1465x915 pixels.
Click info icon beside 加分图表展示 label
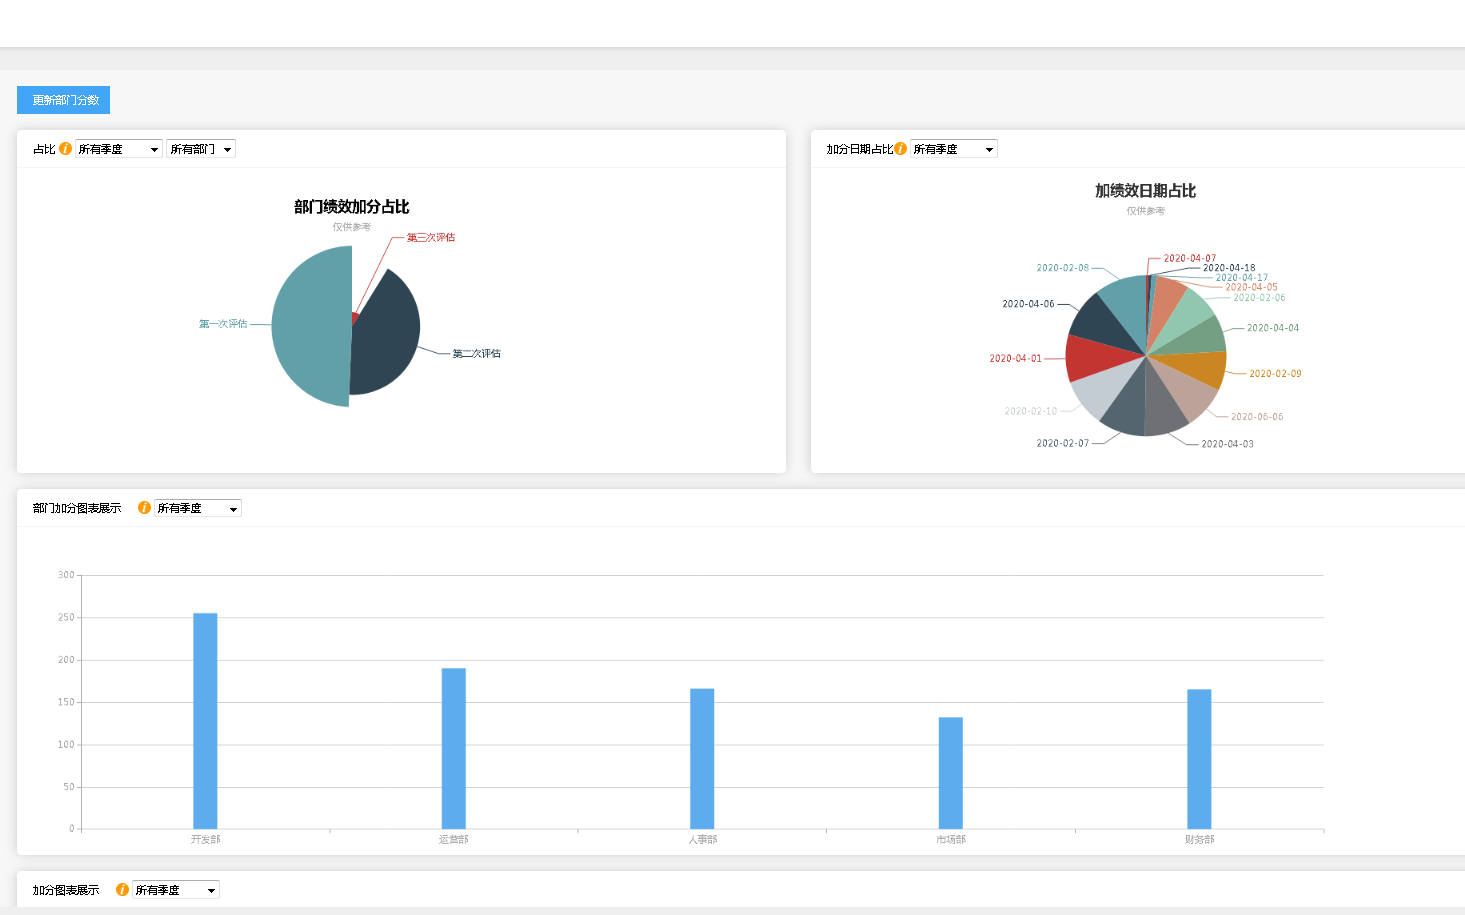click(122, 890)
